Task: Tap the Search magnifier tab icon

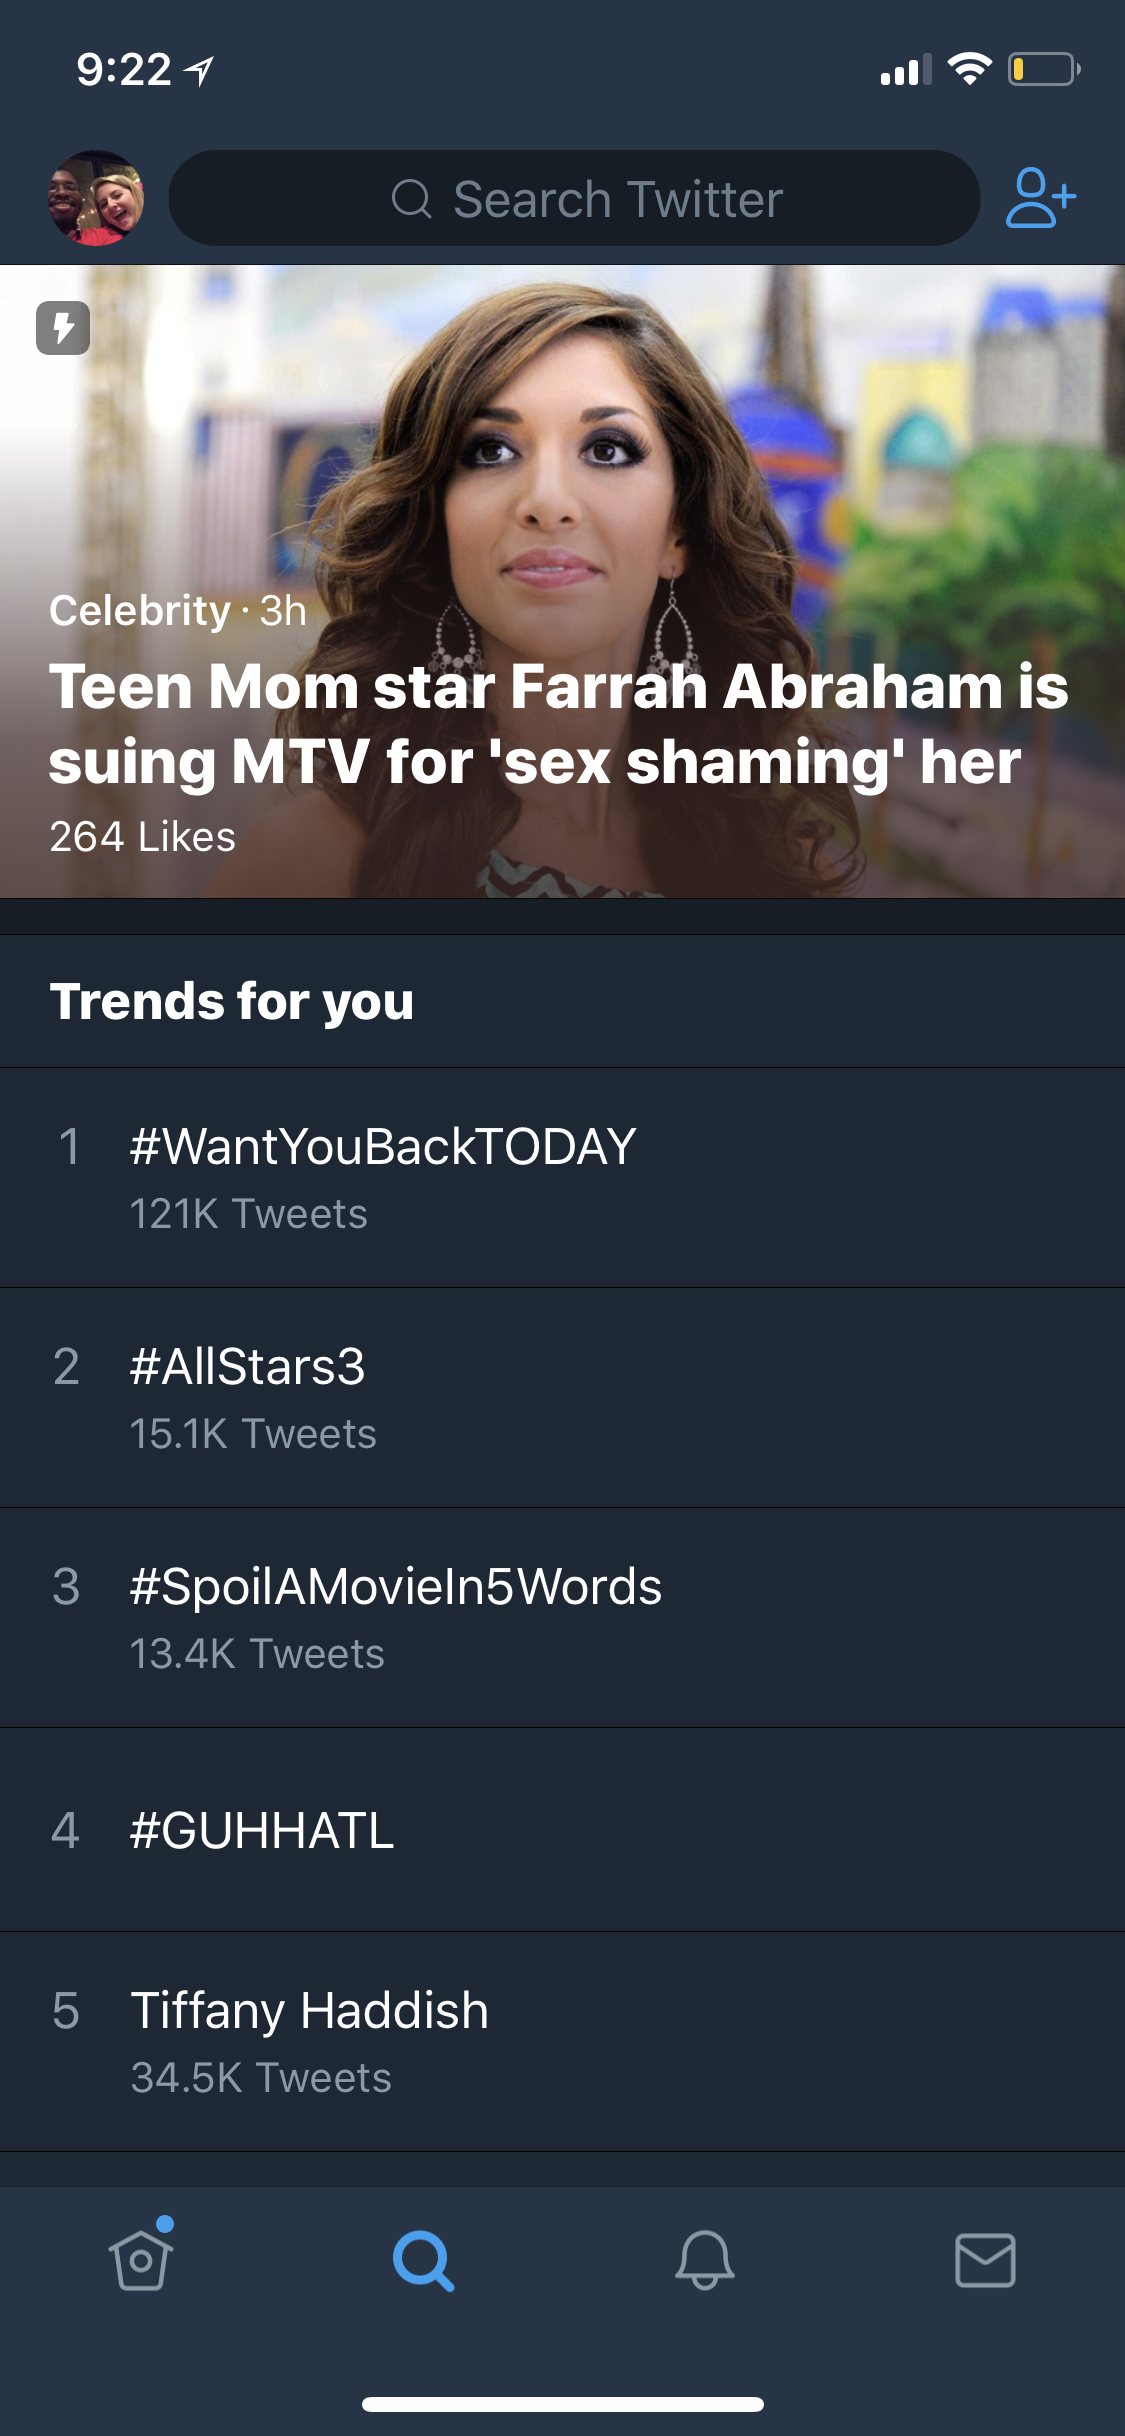Action: (423, 2260)
